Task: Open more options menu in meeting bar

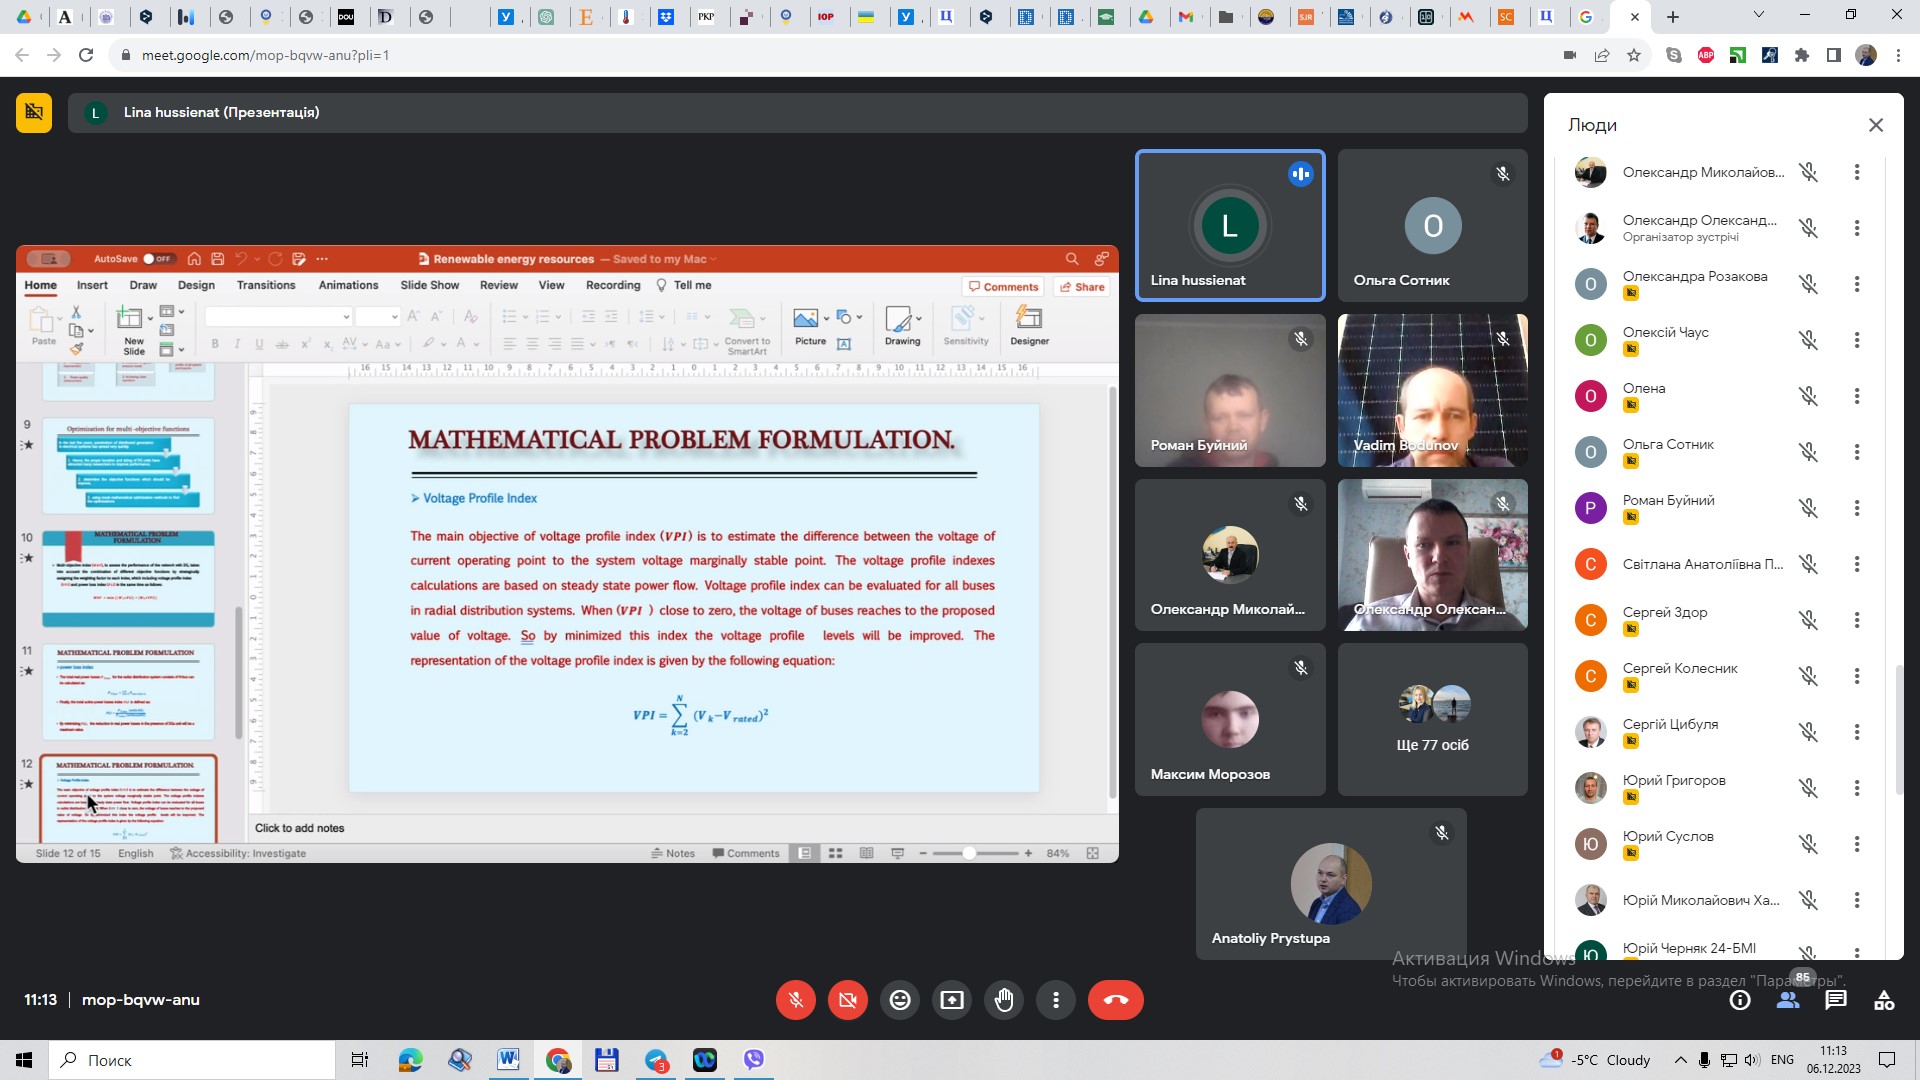Action: 1056,1000
